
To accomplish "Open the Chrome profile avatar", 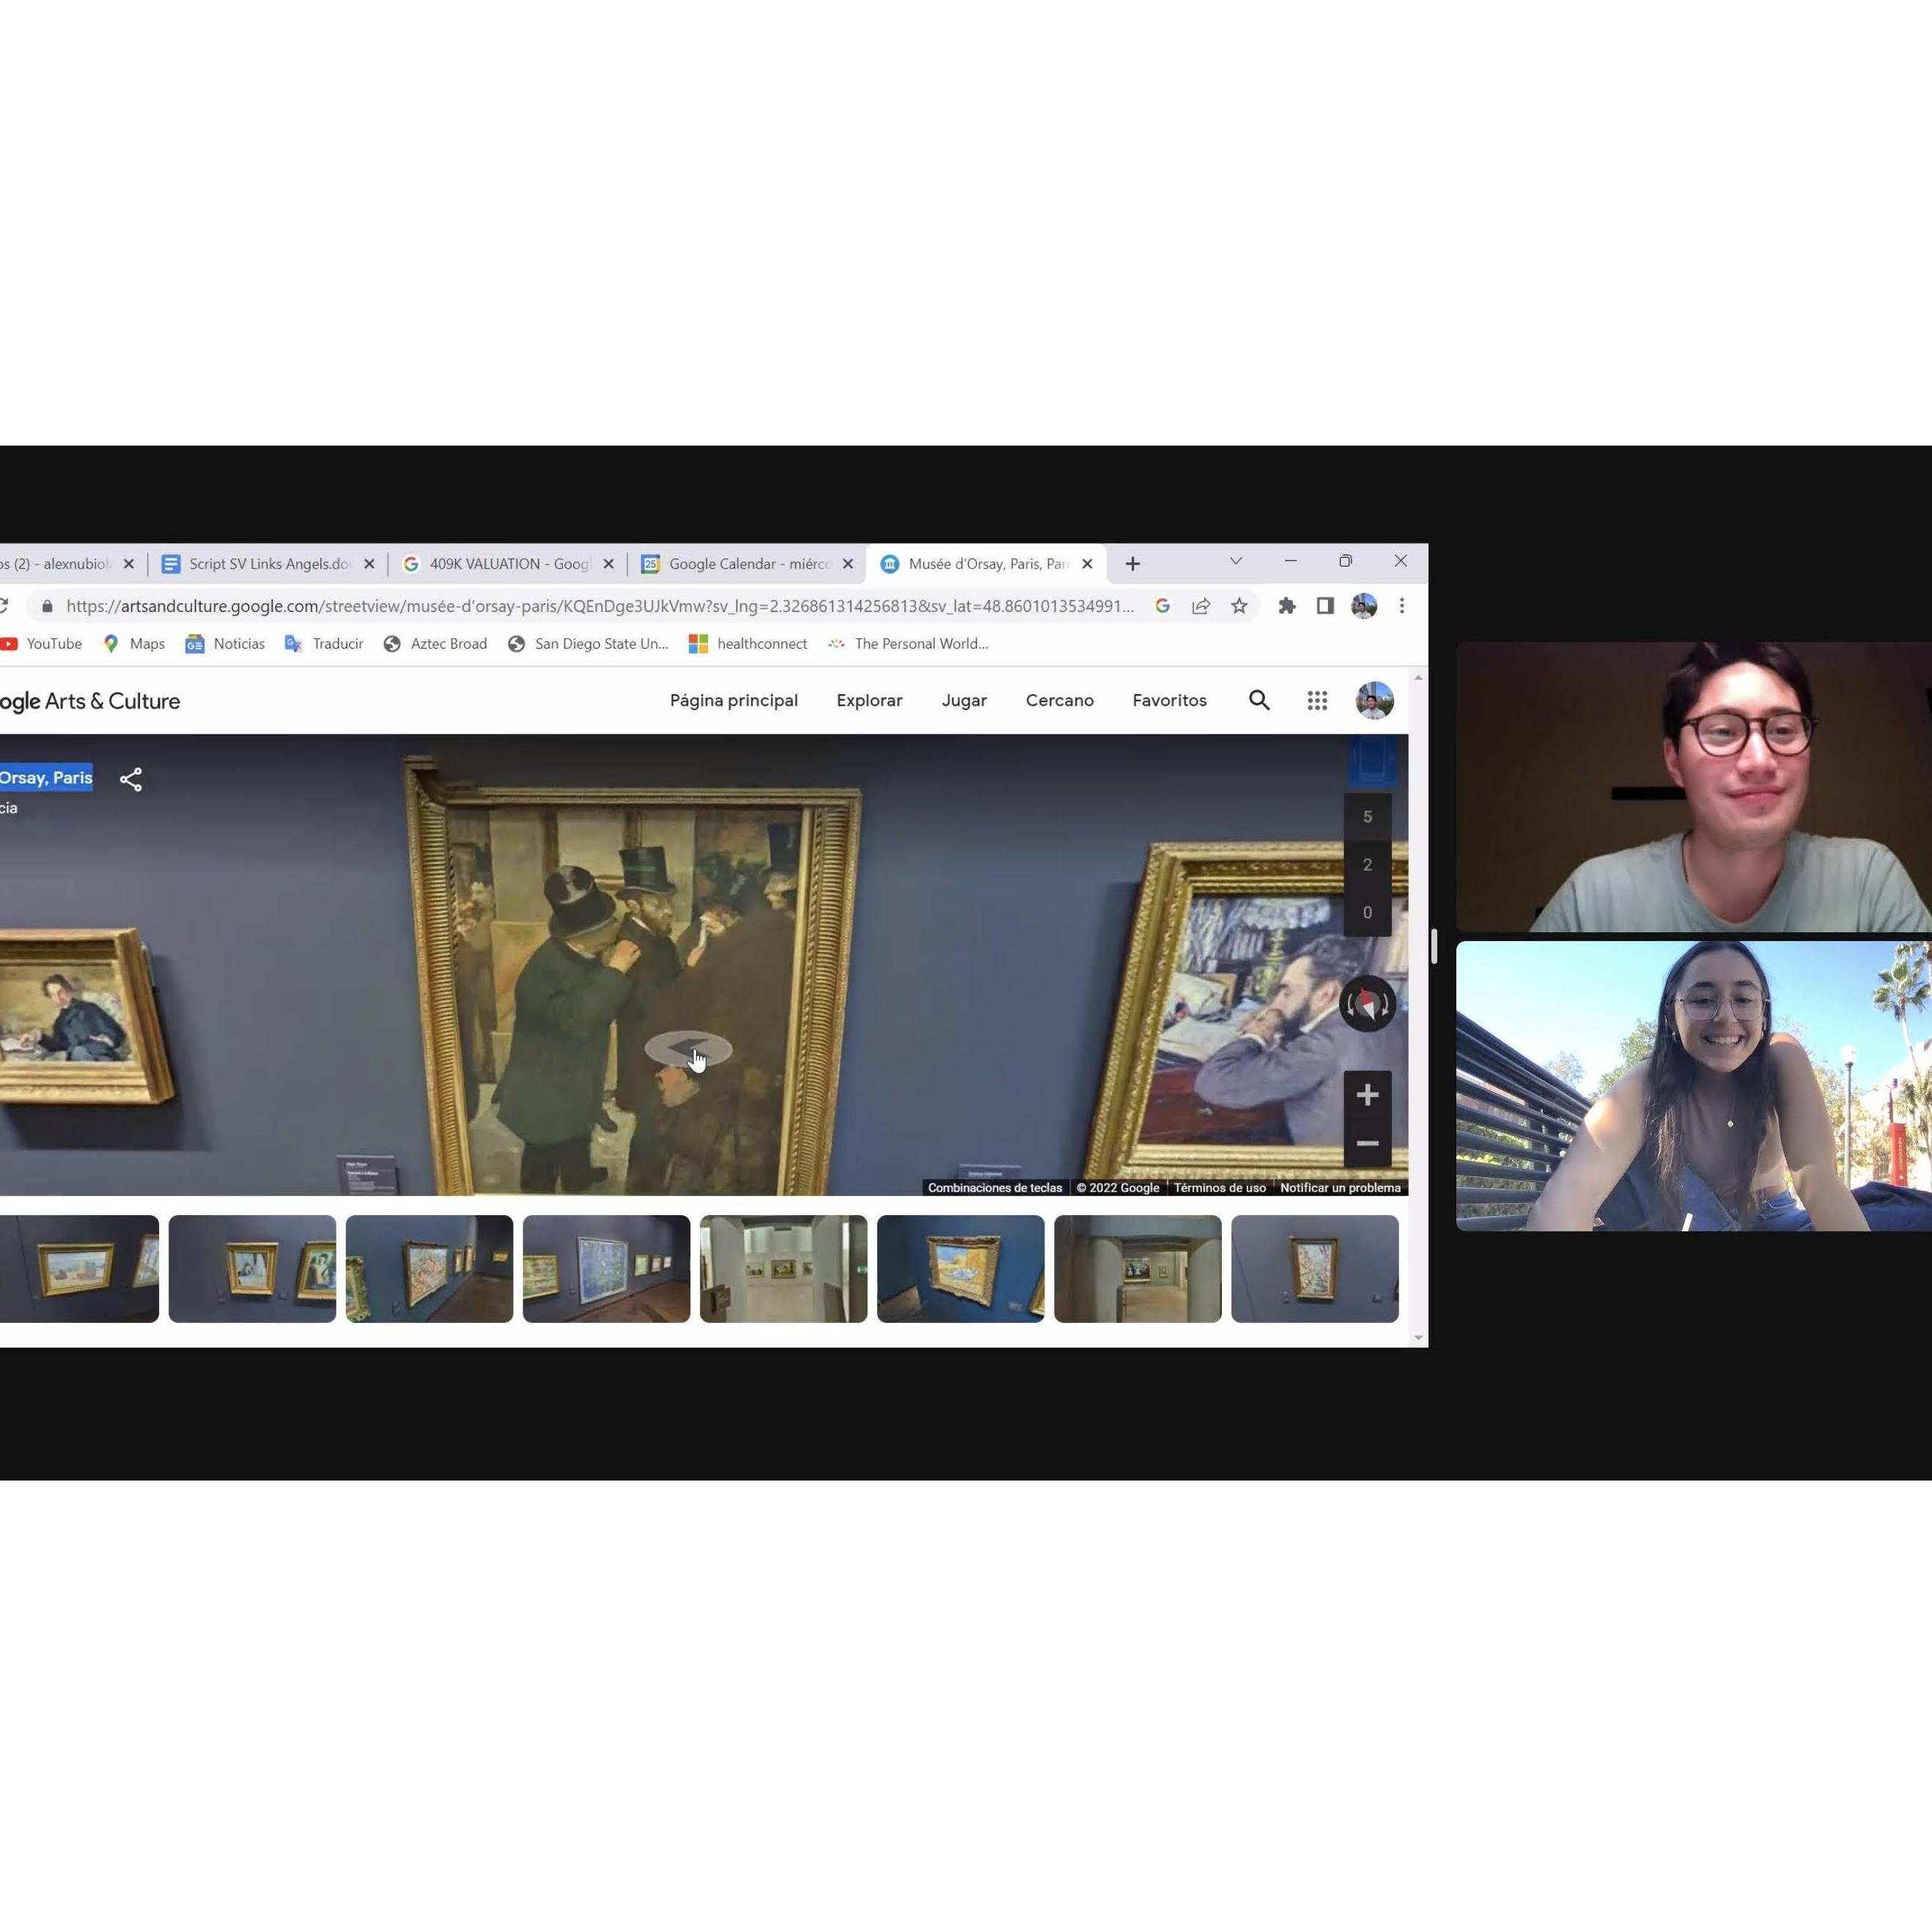I will coord(1364,606).
